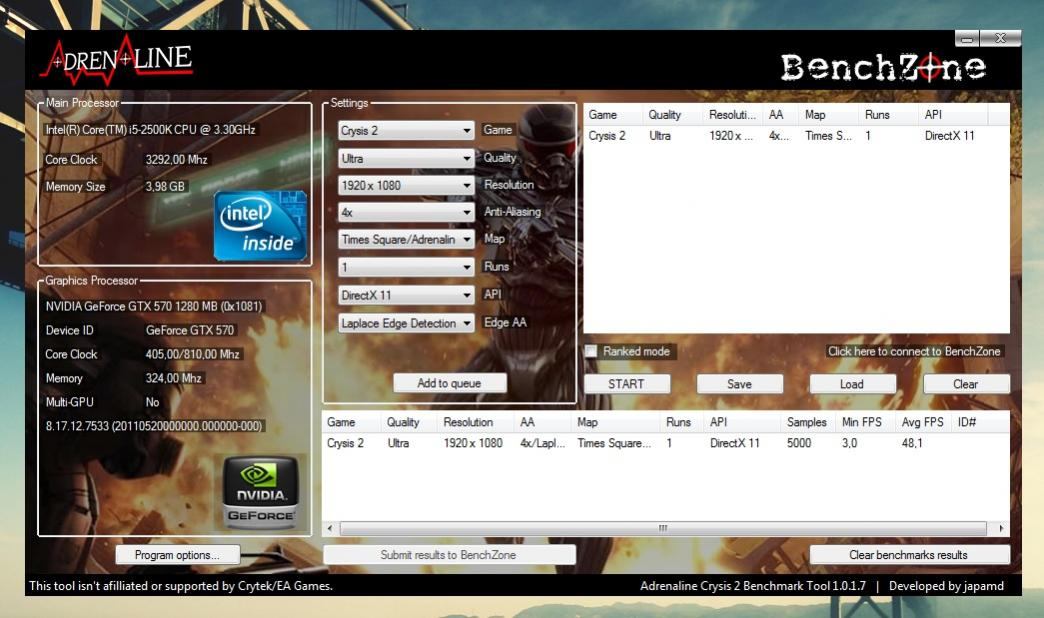Click NVIDIA GeForce GTX 570 1280 MB text

click(x=154, y=306)
